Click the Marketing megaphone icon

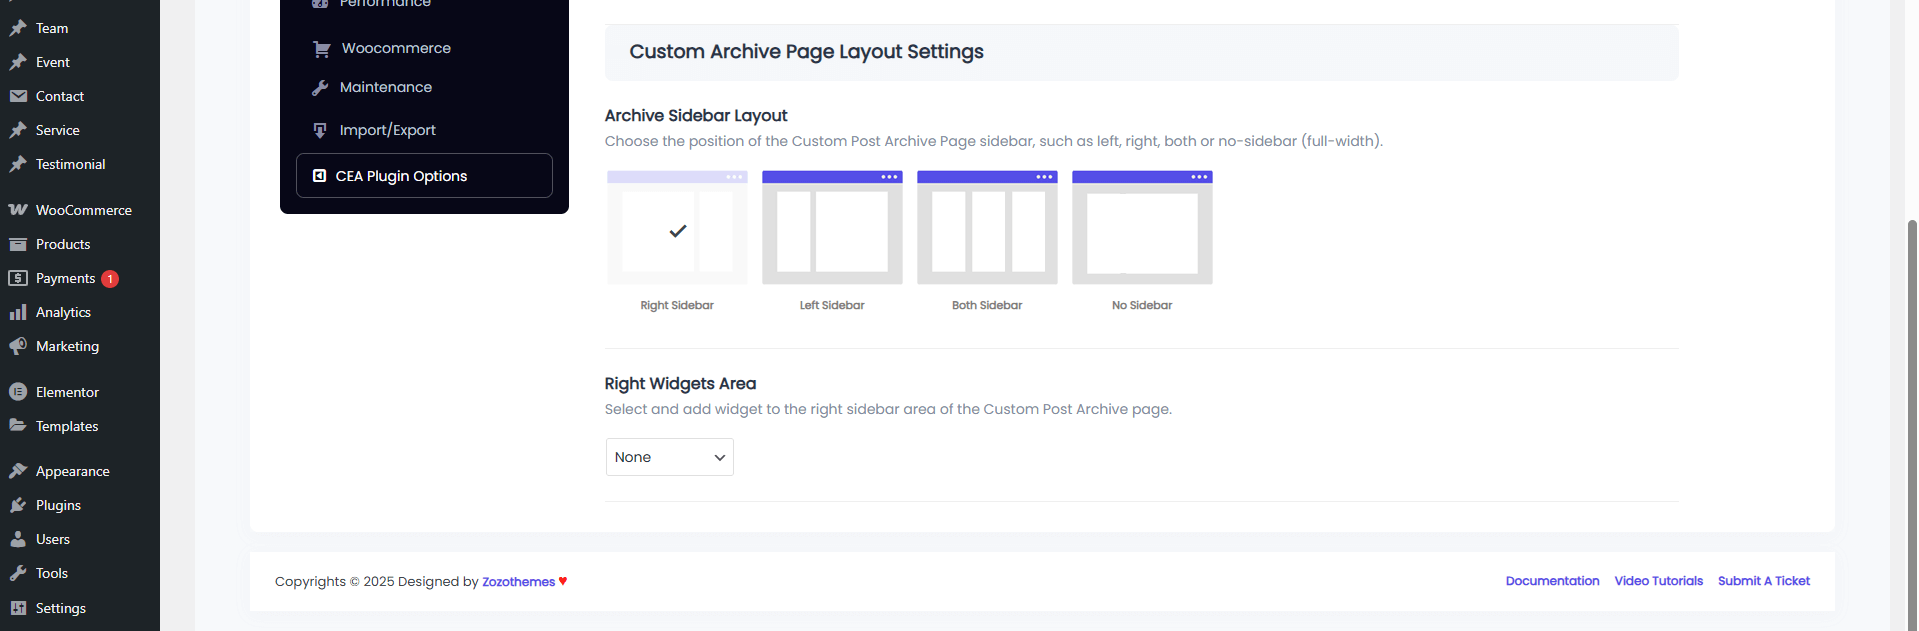click(18, 346)
